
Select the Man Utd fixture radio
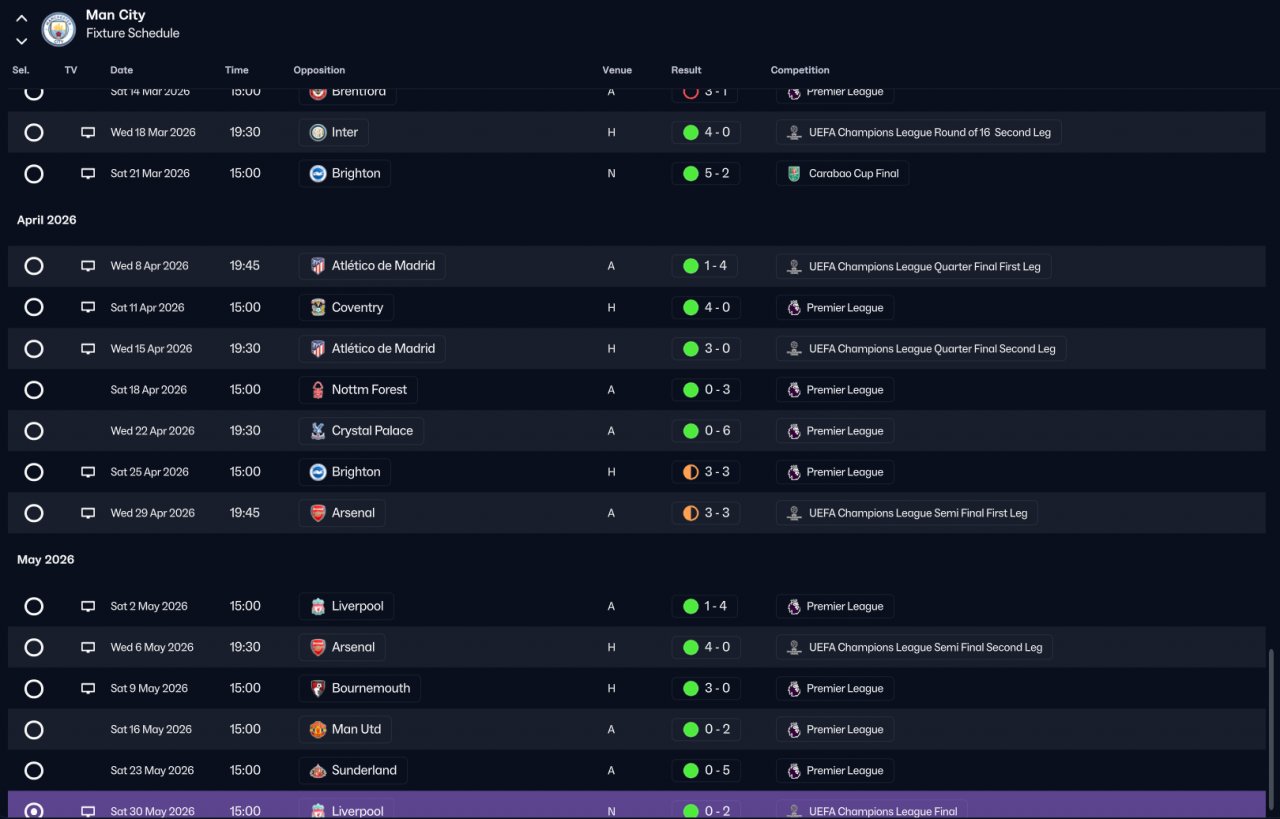(34, 729)
